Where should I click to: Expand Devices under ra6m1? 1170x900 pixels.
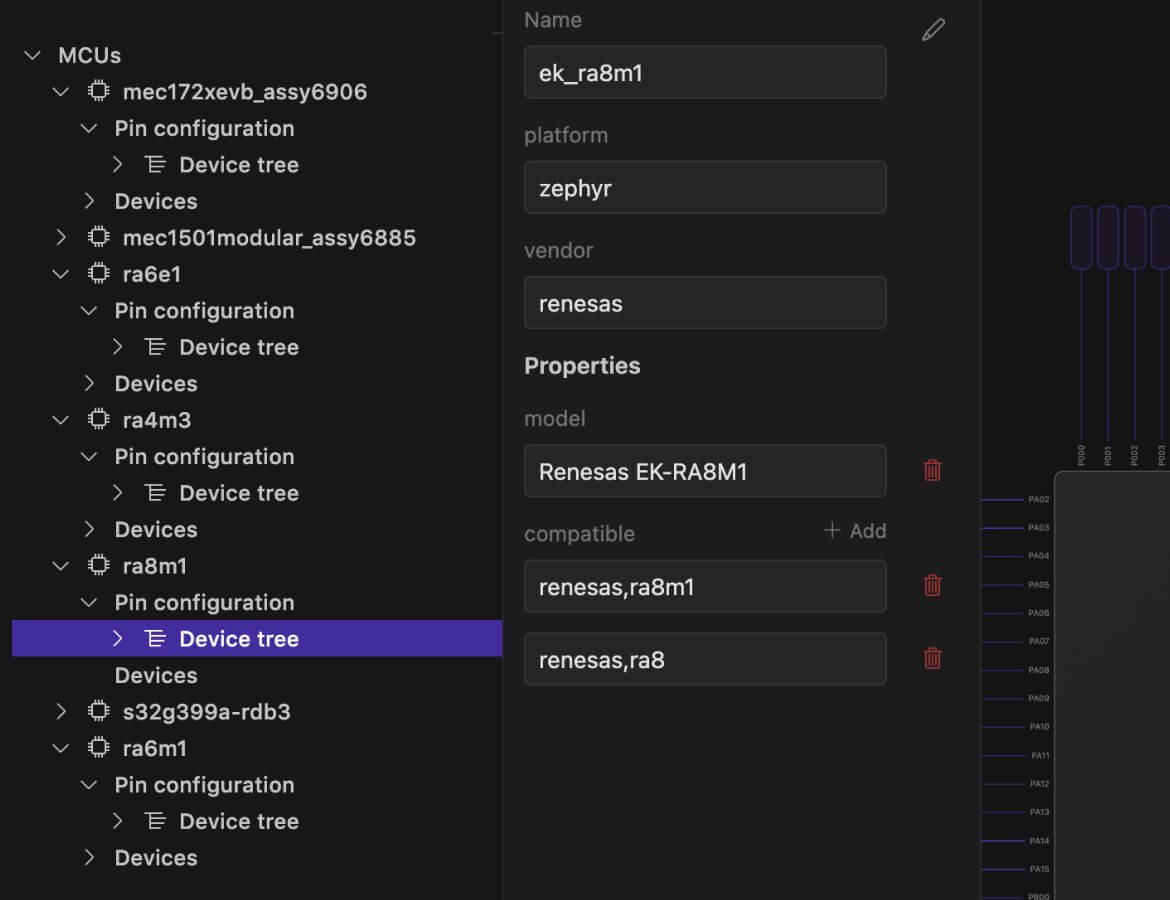pos(90,857)
